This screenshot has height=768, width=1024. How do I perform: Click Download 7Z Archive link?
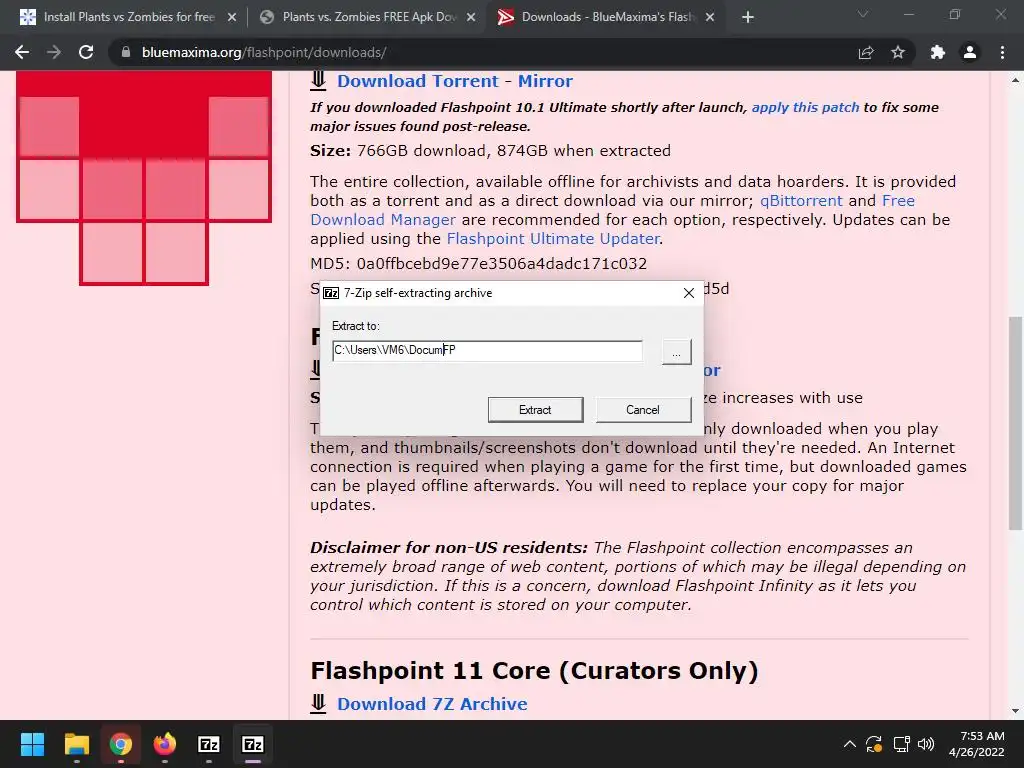tap(432, 704)
